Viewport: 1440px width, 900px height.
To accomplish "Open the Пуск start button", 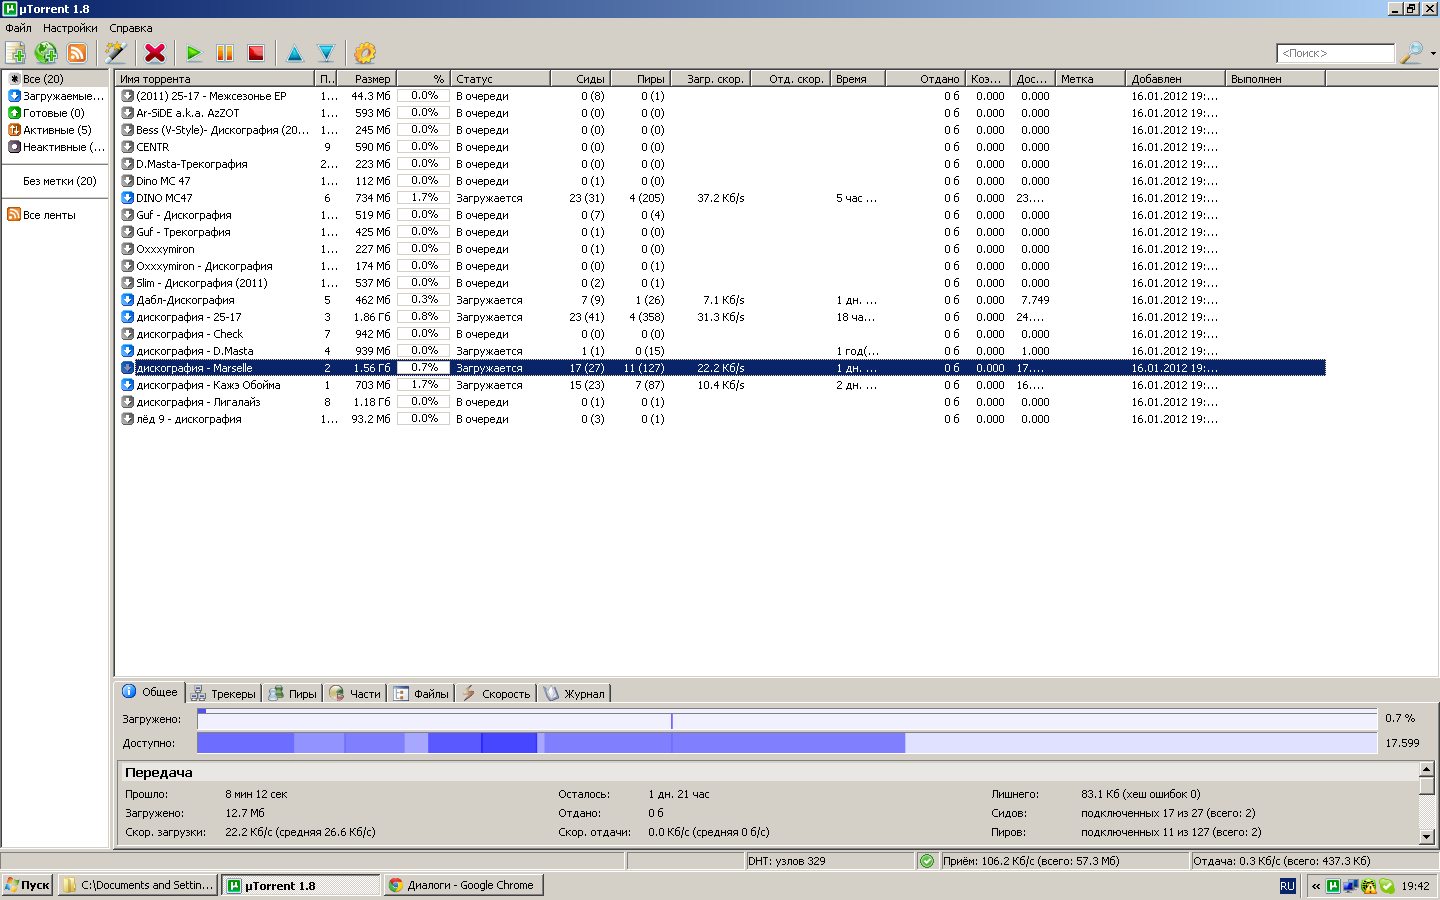I will (27, 885).
